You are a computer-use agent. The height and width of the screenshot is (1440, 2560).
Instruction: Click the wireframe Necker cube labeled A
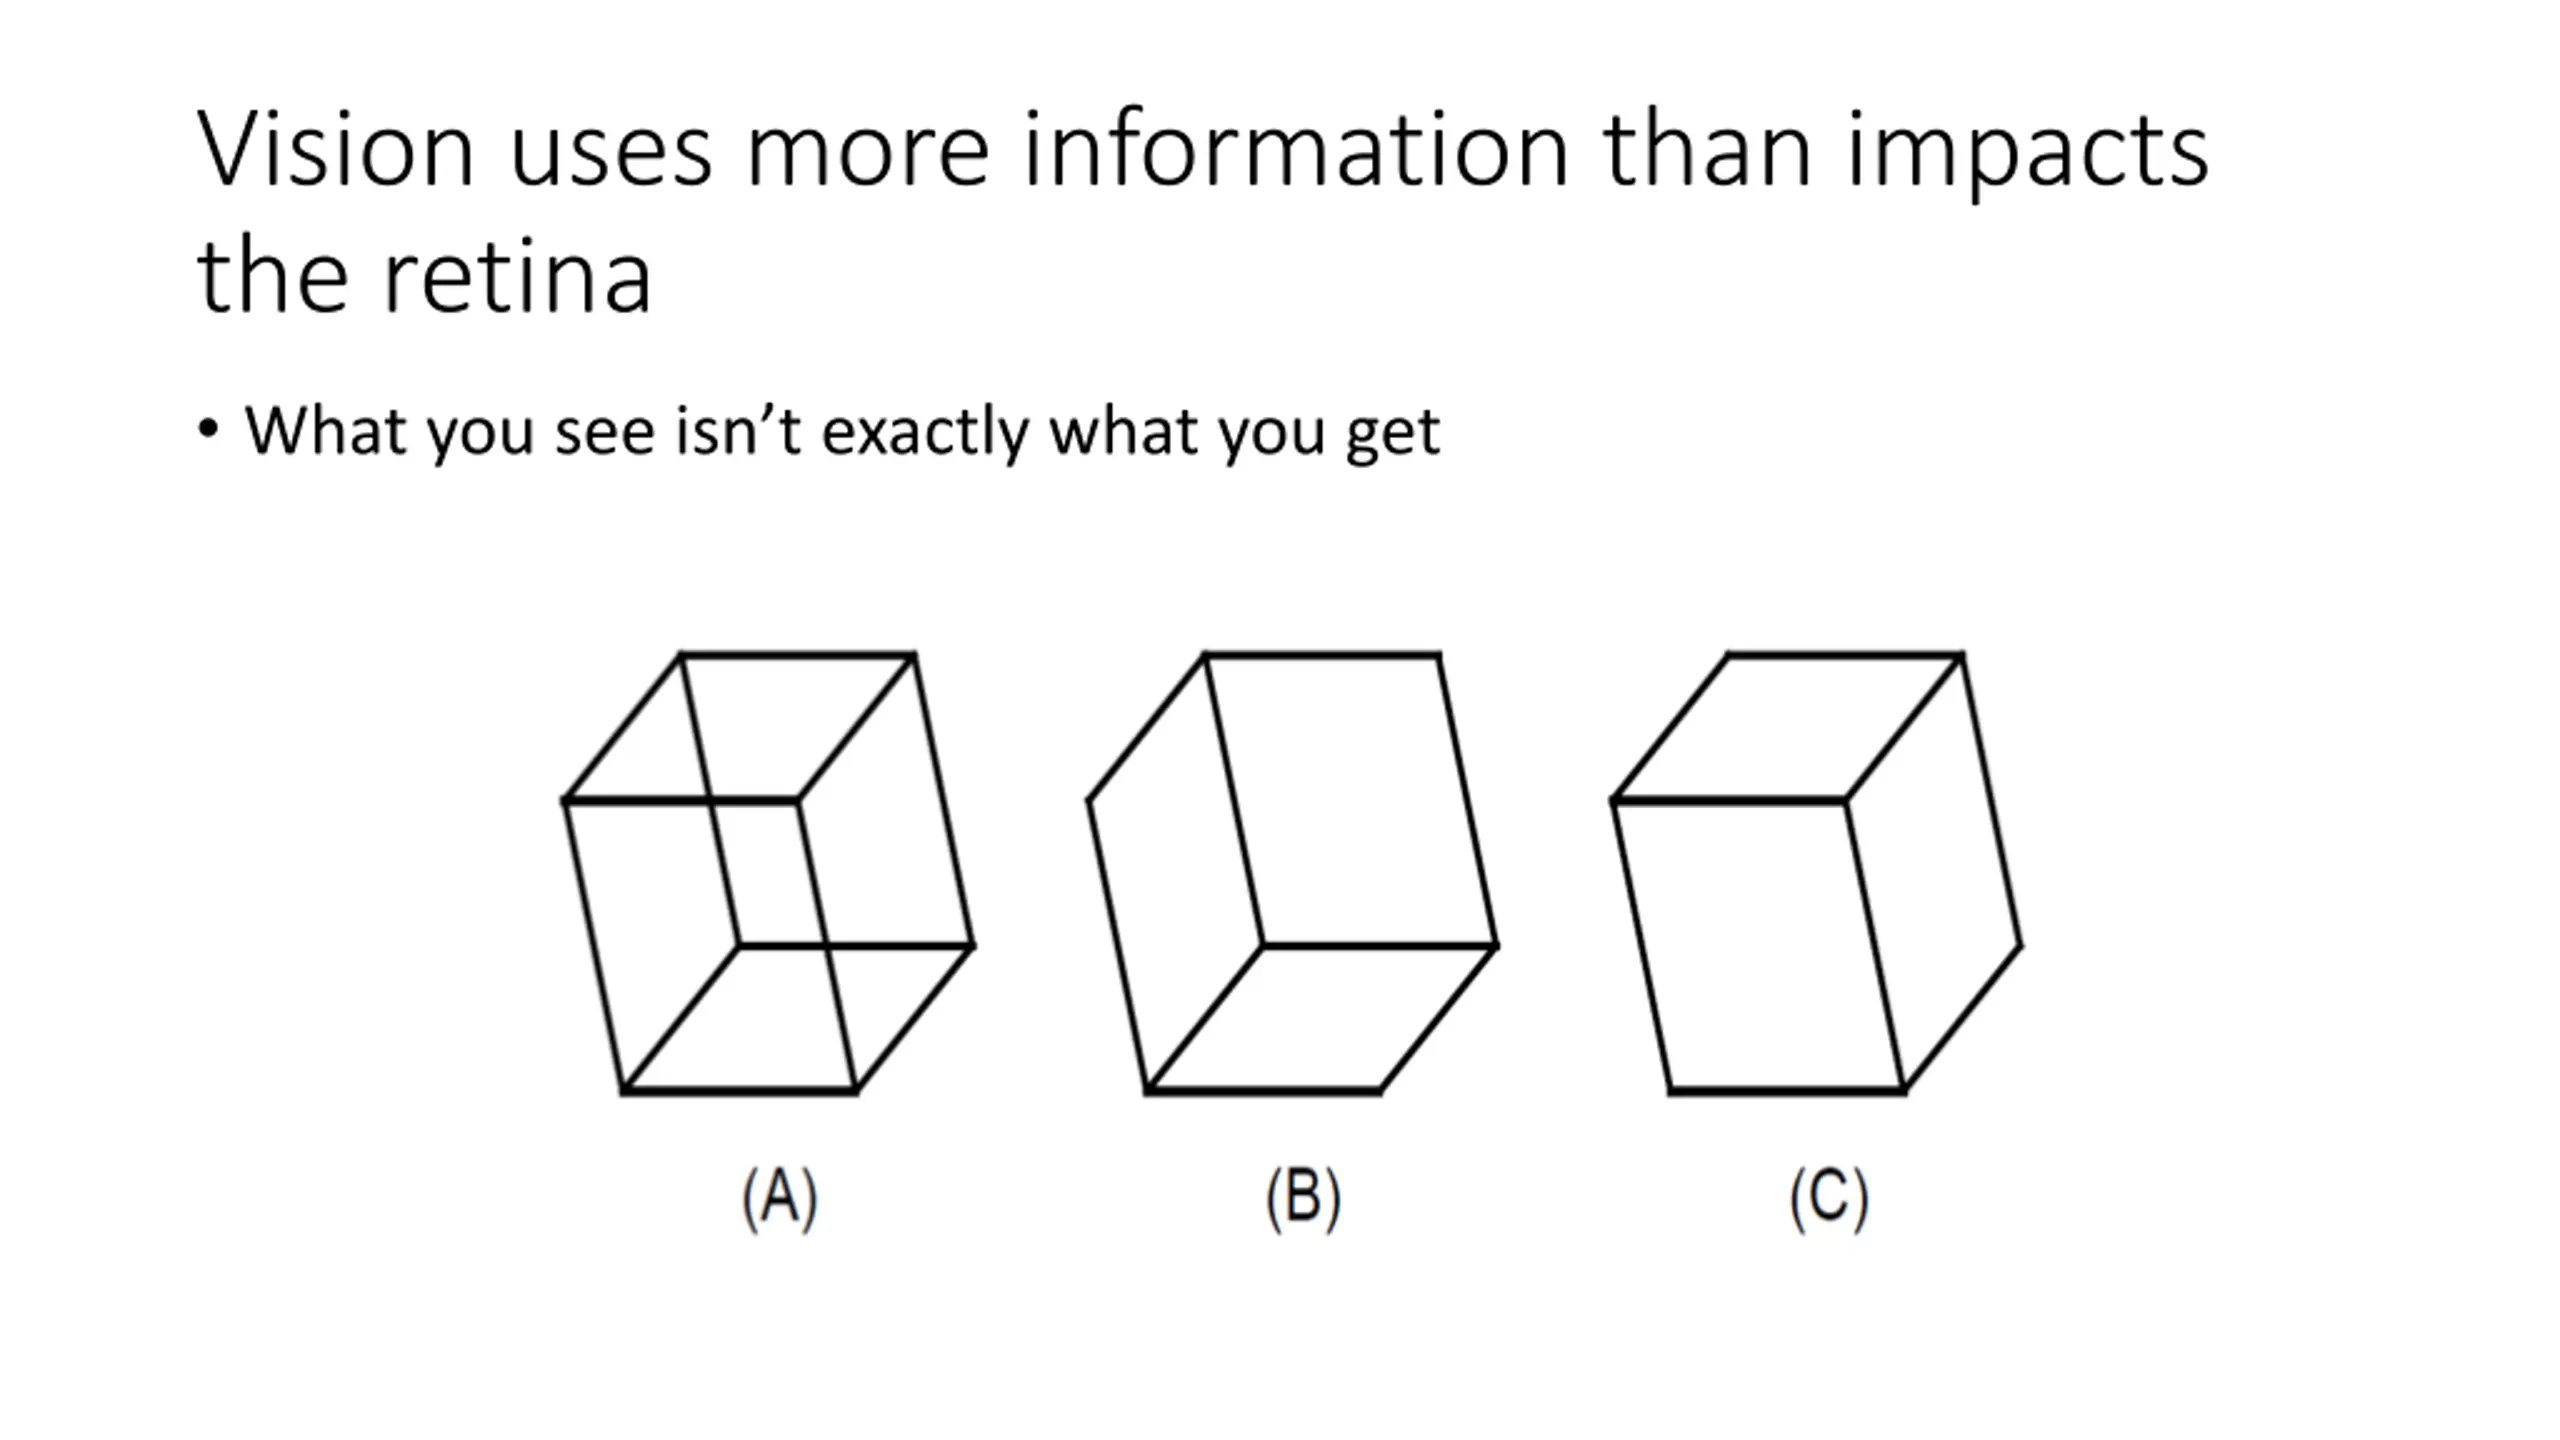[768, 873]
